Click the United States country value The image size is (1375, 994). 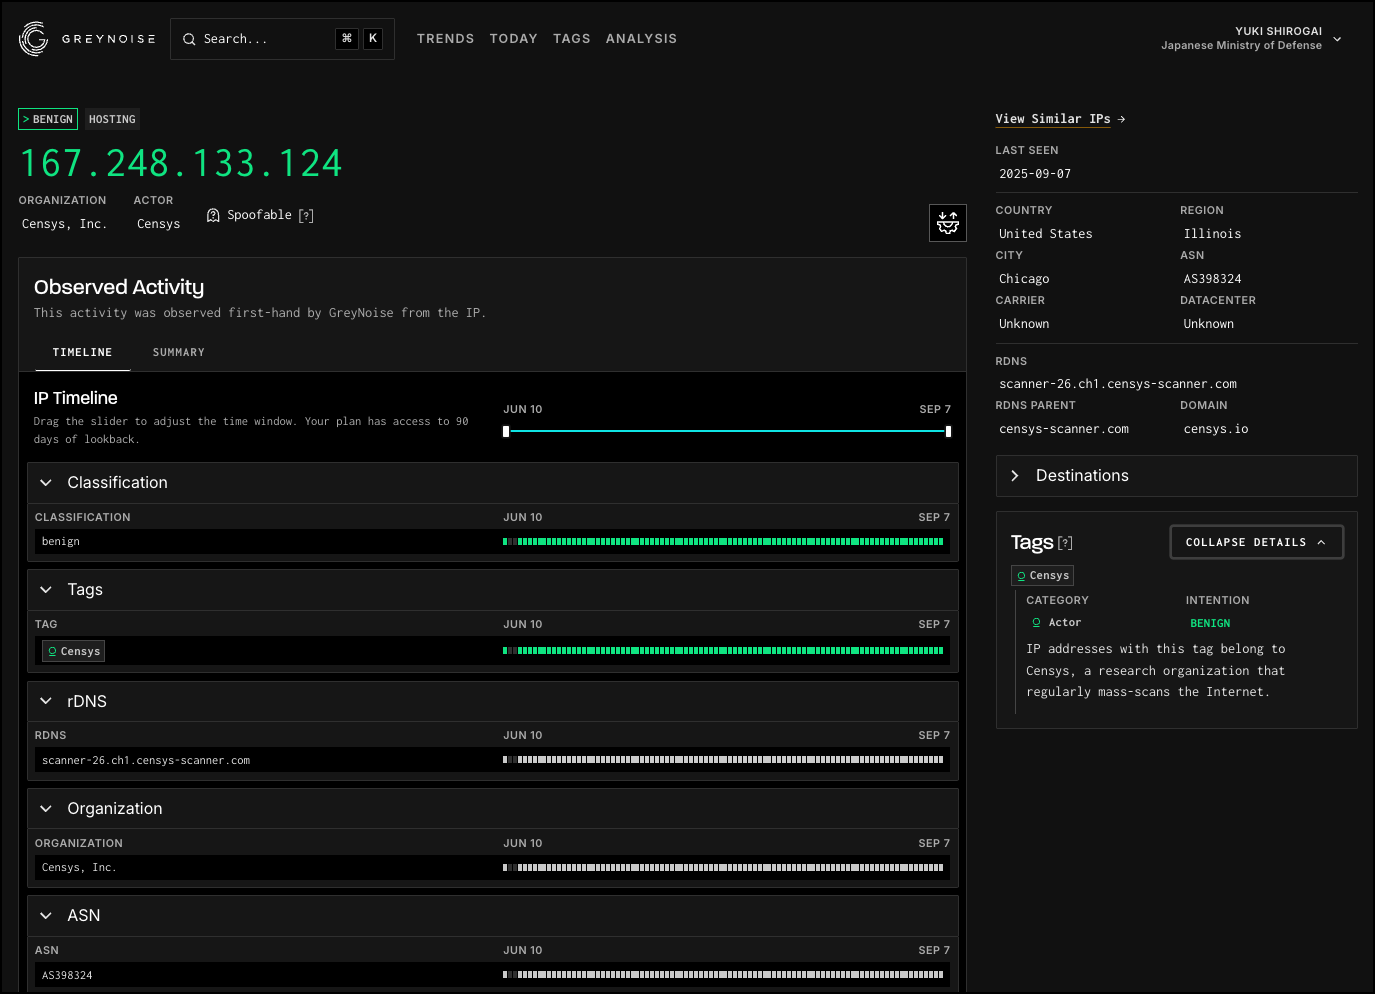(x=1046, y=234)
